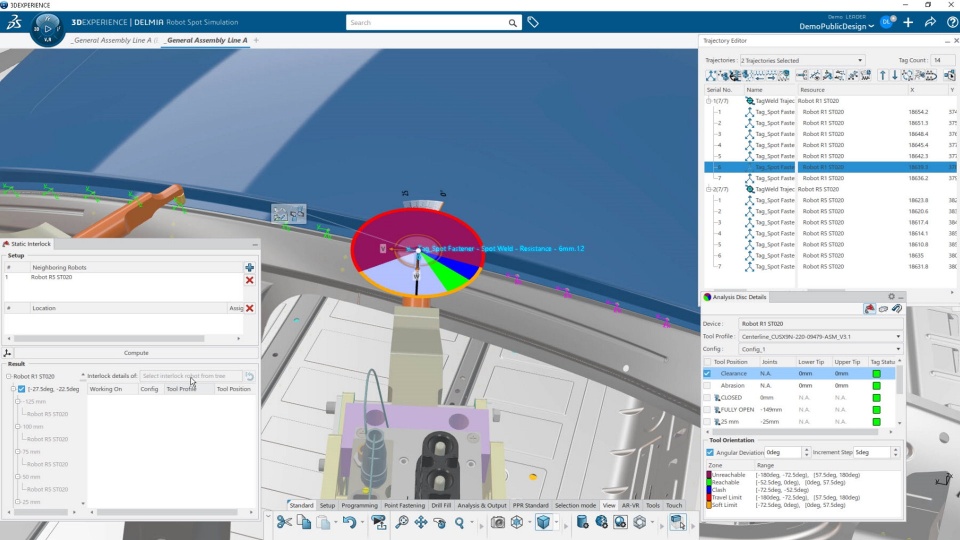The image size is (960, 540).
Task: Switch to the Tools toolbar tab
Action: click(x=653, y=505)
